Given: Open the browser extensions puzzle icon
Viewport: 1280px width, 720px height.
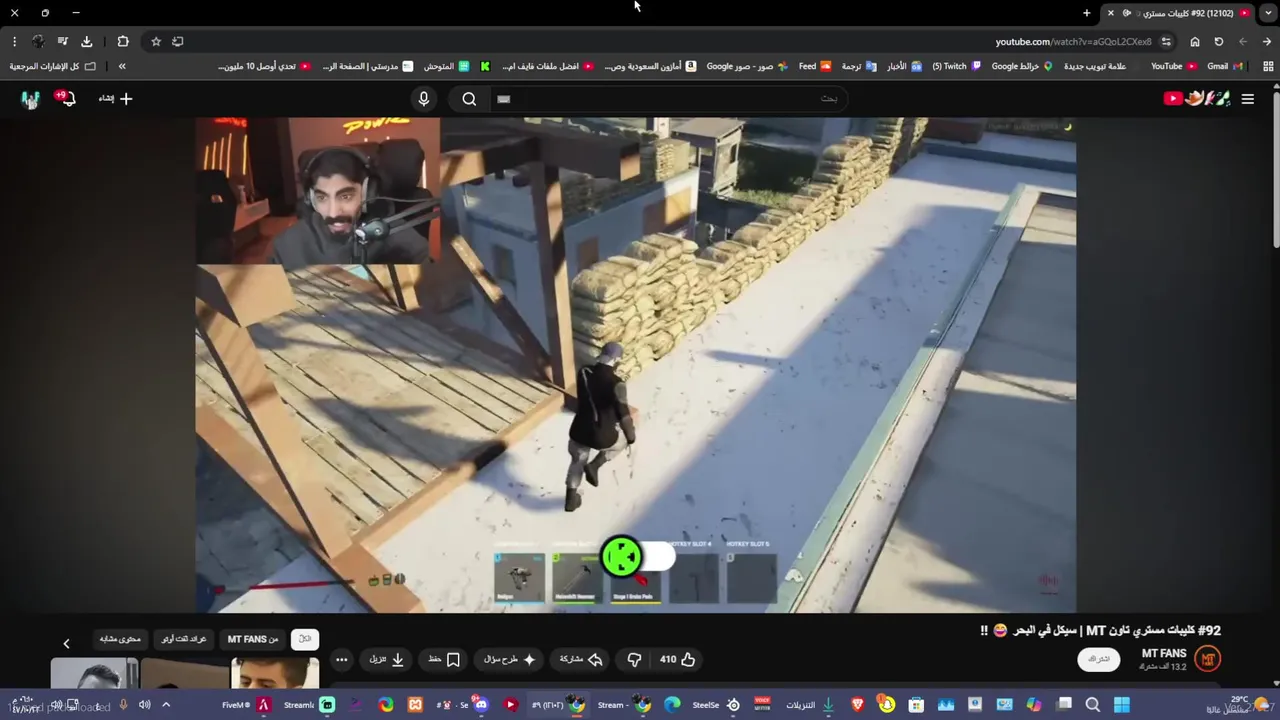Looking at the screenshot, I should [123, 41].
